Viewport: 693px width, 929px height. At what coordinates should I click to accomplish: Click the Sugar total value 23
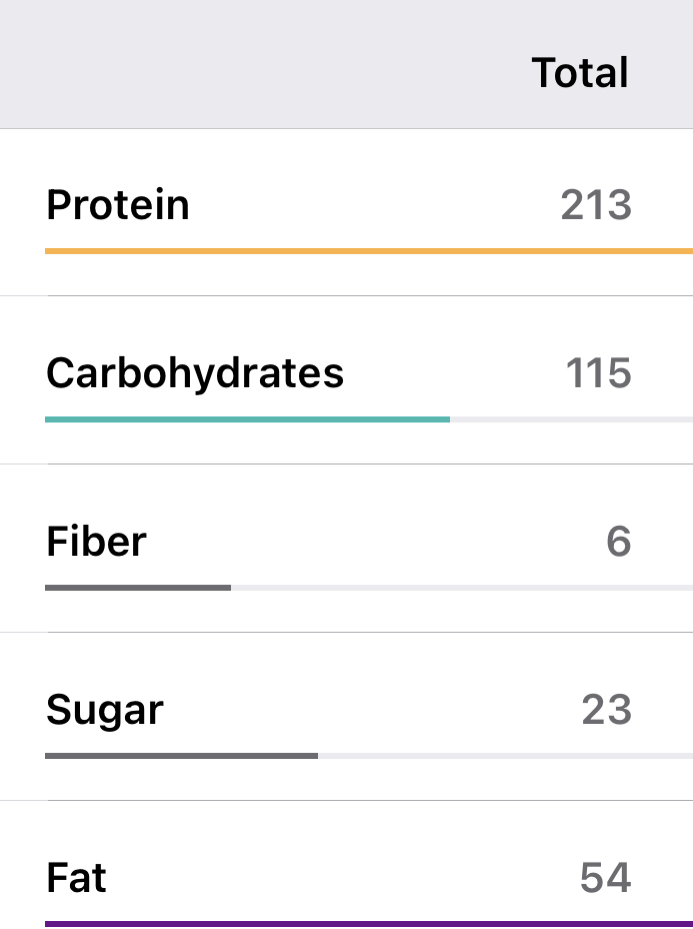point(606,710)
